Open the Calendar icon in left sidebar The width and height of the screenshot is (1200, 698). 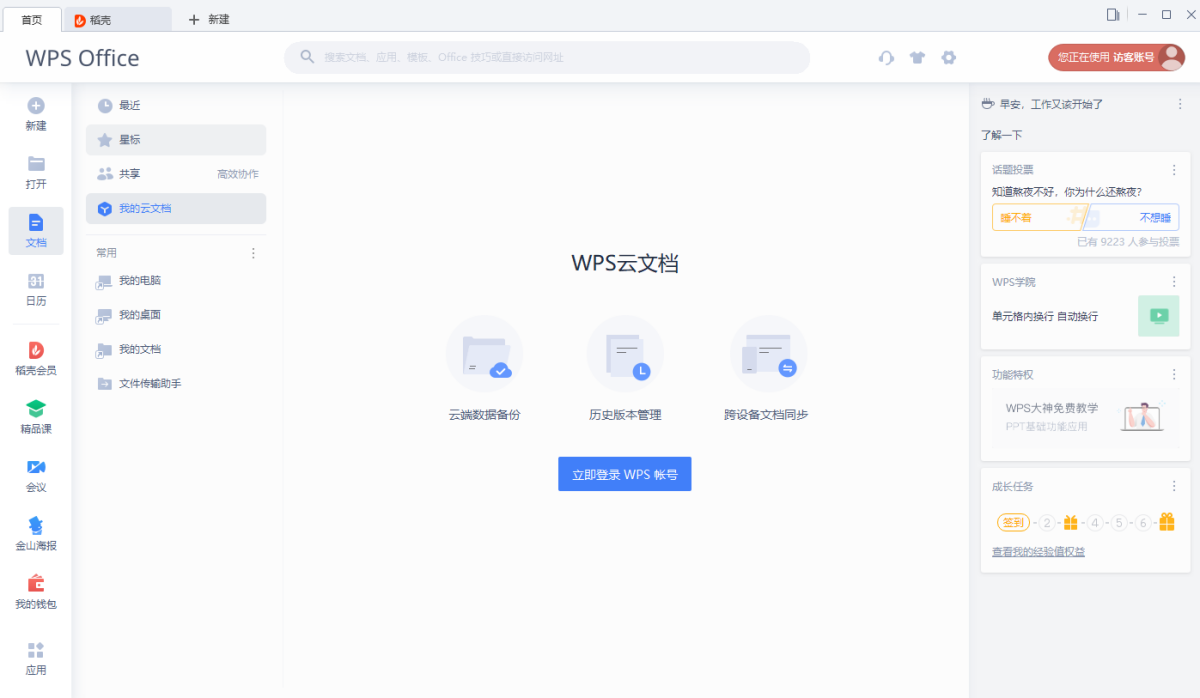[36, 282]
